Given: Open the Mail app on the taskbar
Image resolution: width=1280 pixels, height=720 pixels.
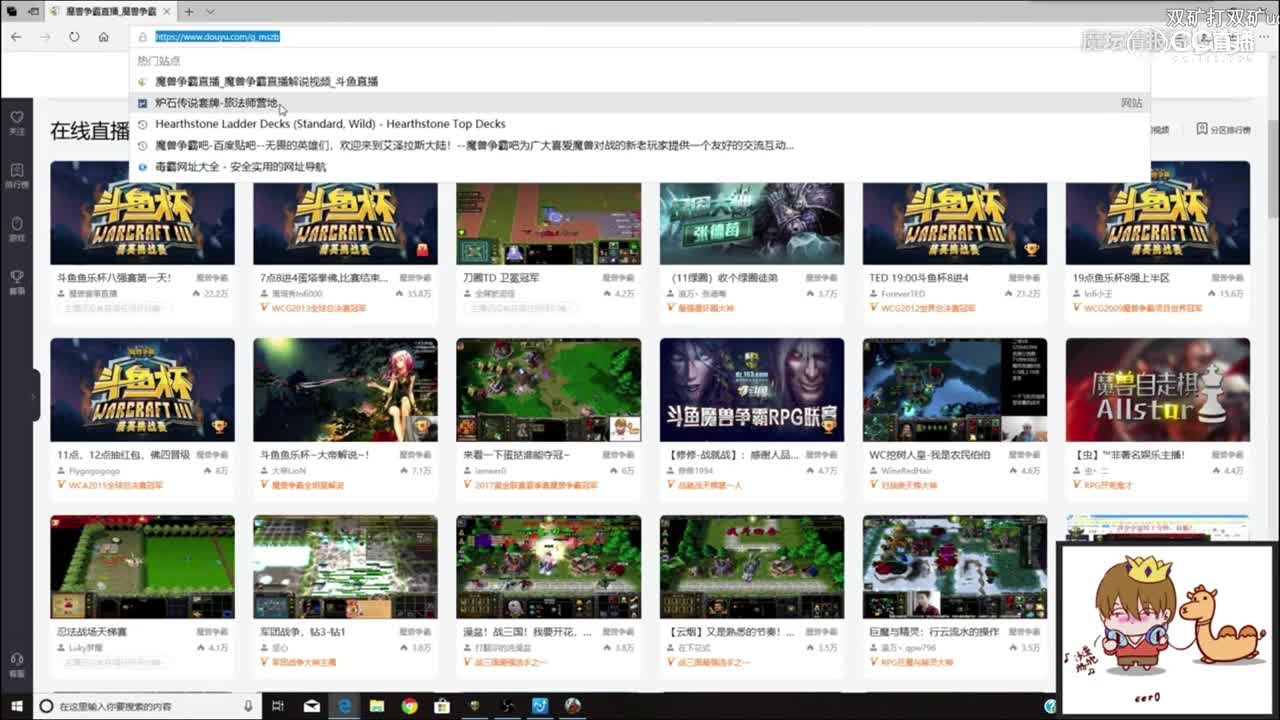Looking at the screenshot, I should [x=312, y=706].
